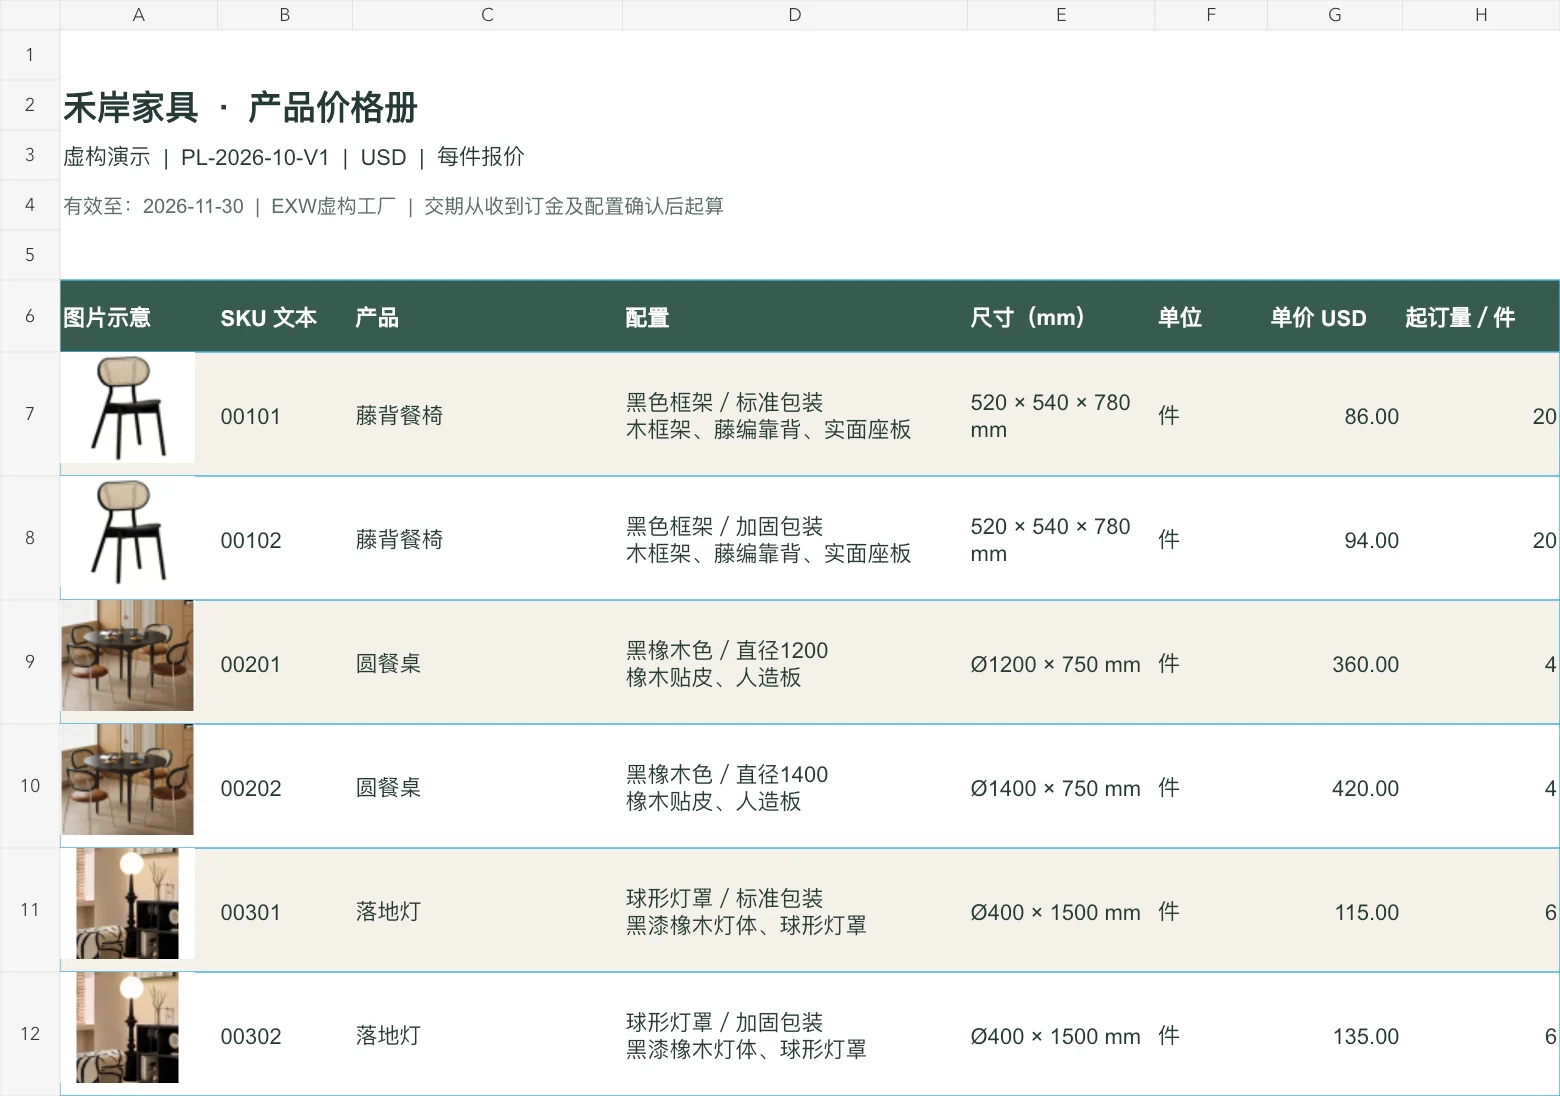Click the unit price cell 420.00
Screen dimensions: 1560x1096
pyautogui.click(x=1335, y=787)
